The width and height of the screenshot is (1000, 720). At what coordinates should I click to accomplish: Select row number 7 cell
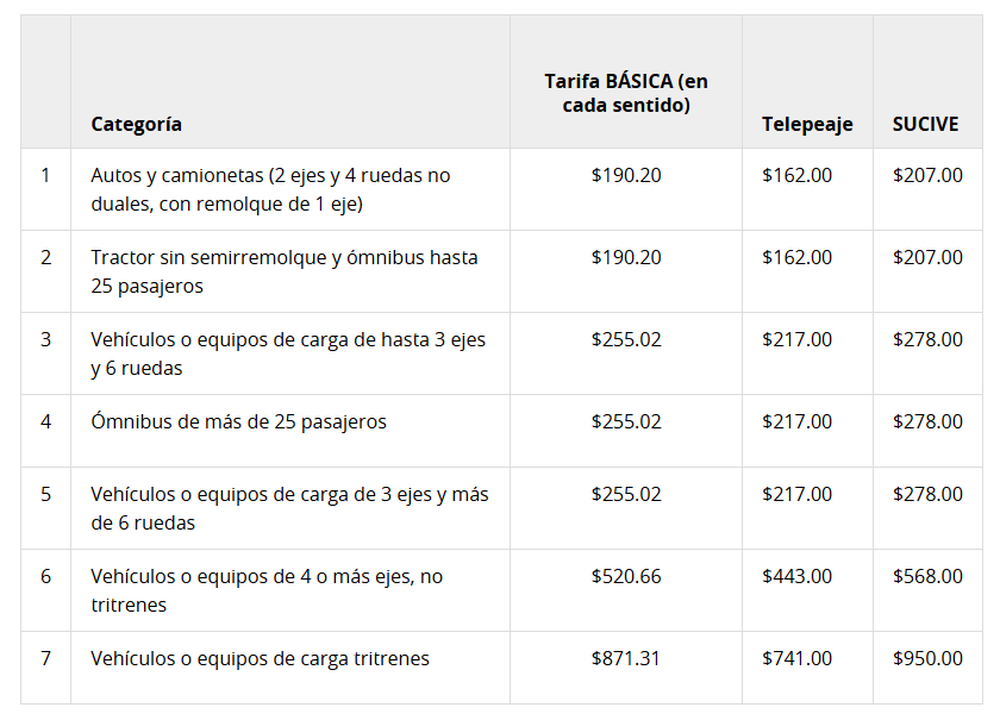pos(45,659)
